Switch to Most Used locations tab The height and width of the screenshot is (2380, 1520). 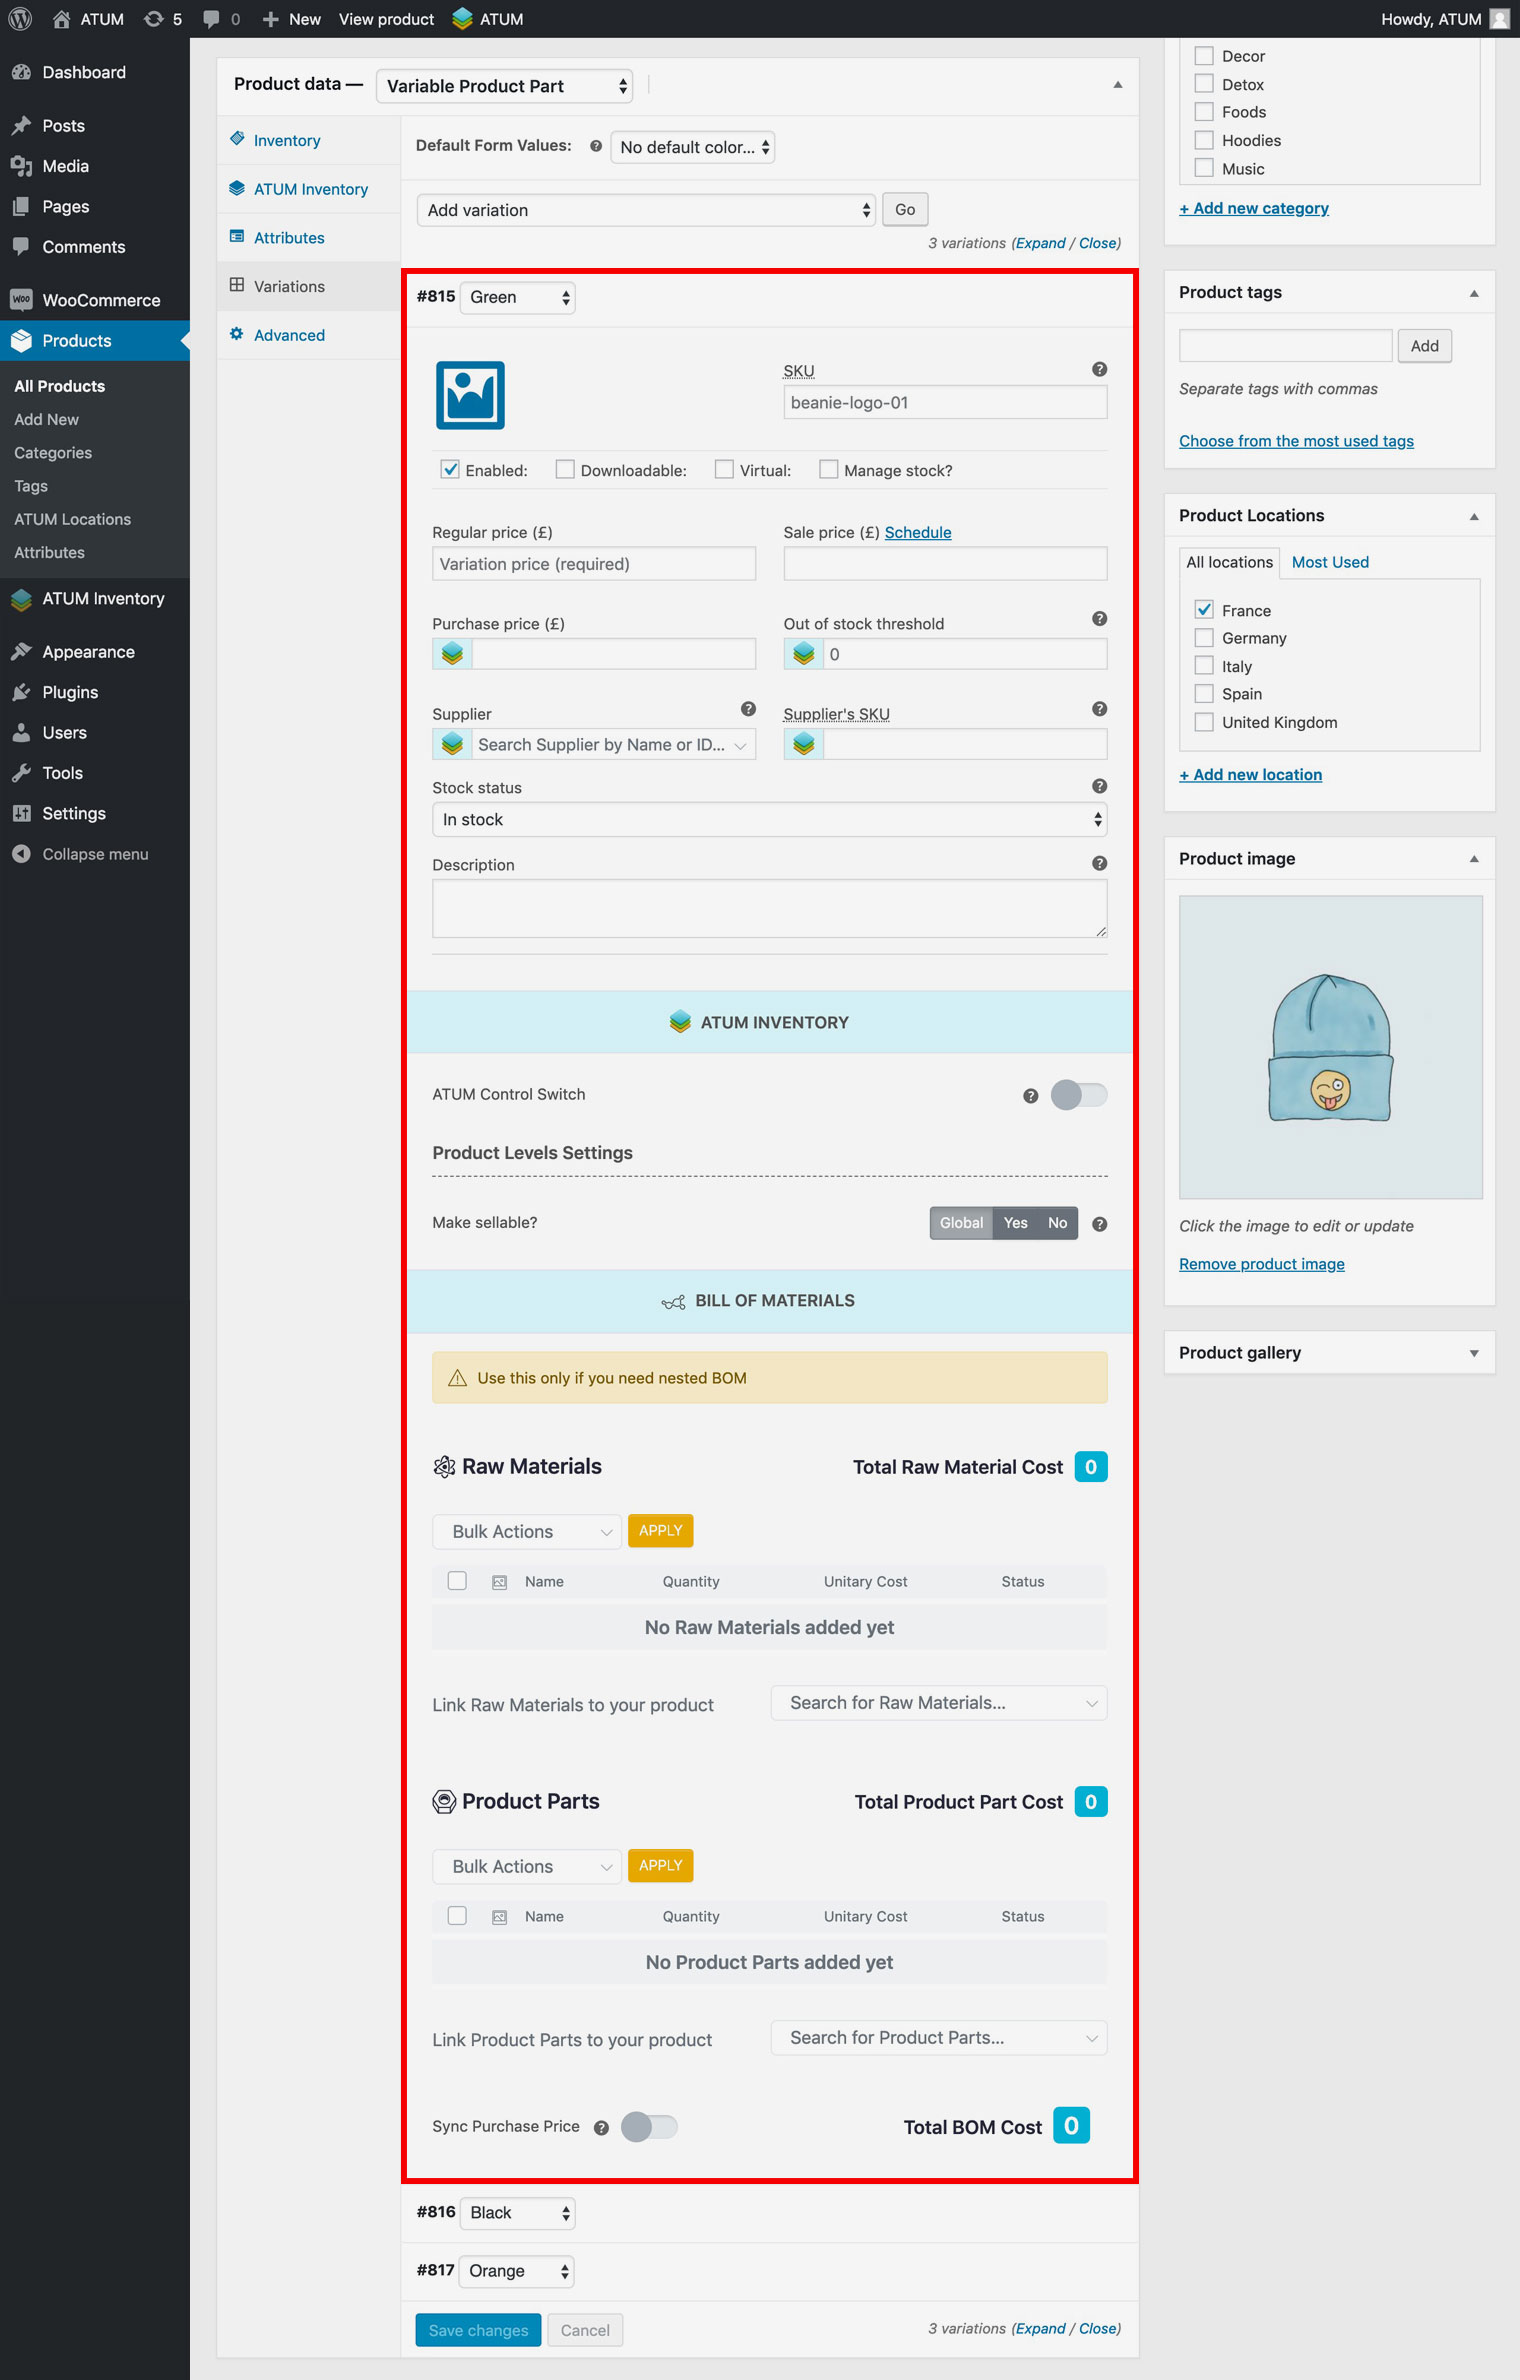[x=1330, y=562]
